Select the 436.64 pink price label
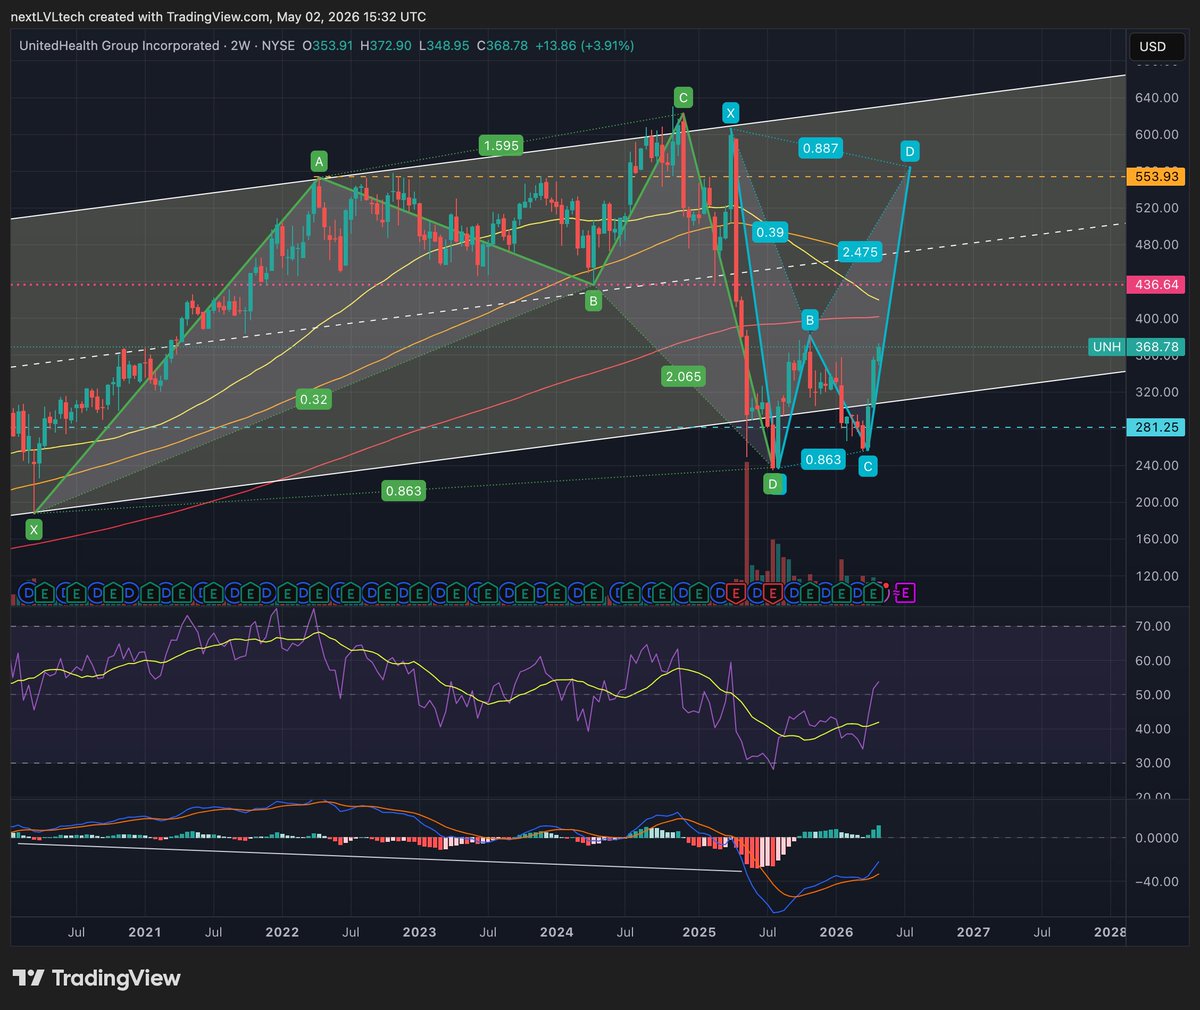The image size is (1200, 1010). [1155, 285]
